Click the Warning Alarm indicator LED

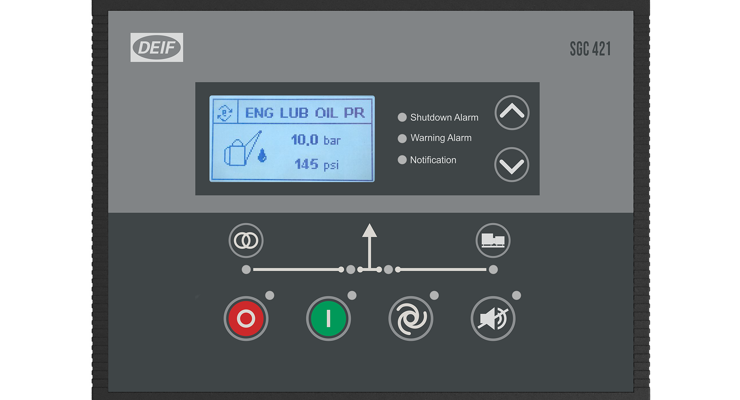click(402, 138)
